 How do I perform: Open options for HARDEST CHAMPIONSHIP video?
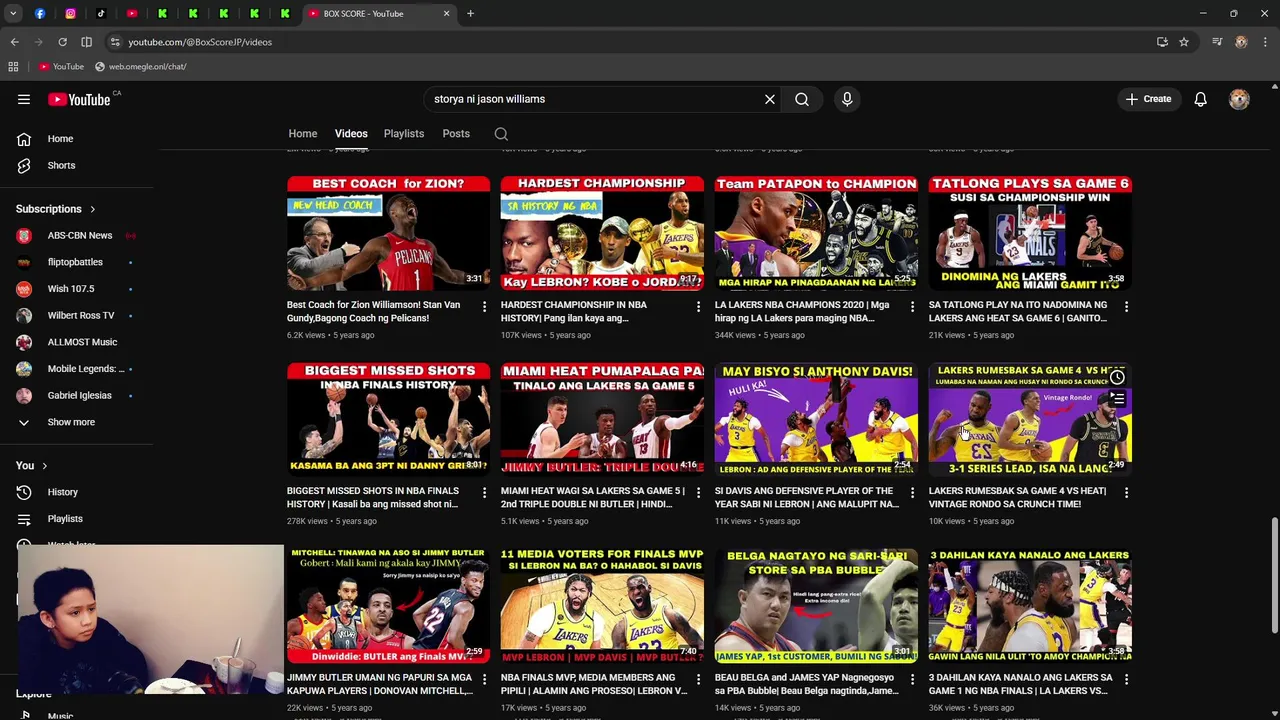[x=698, y=306]
